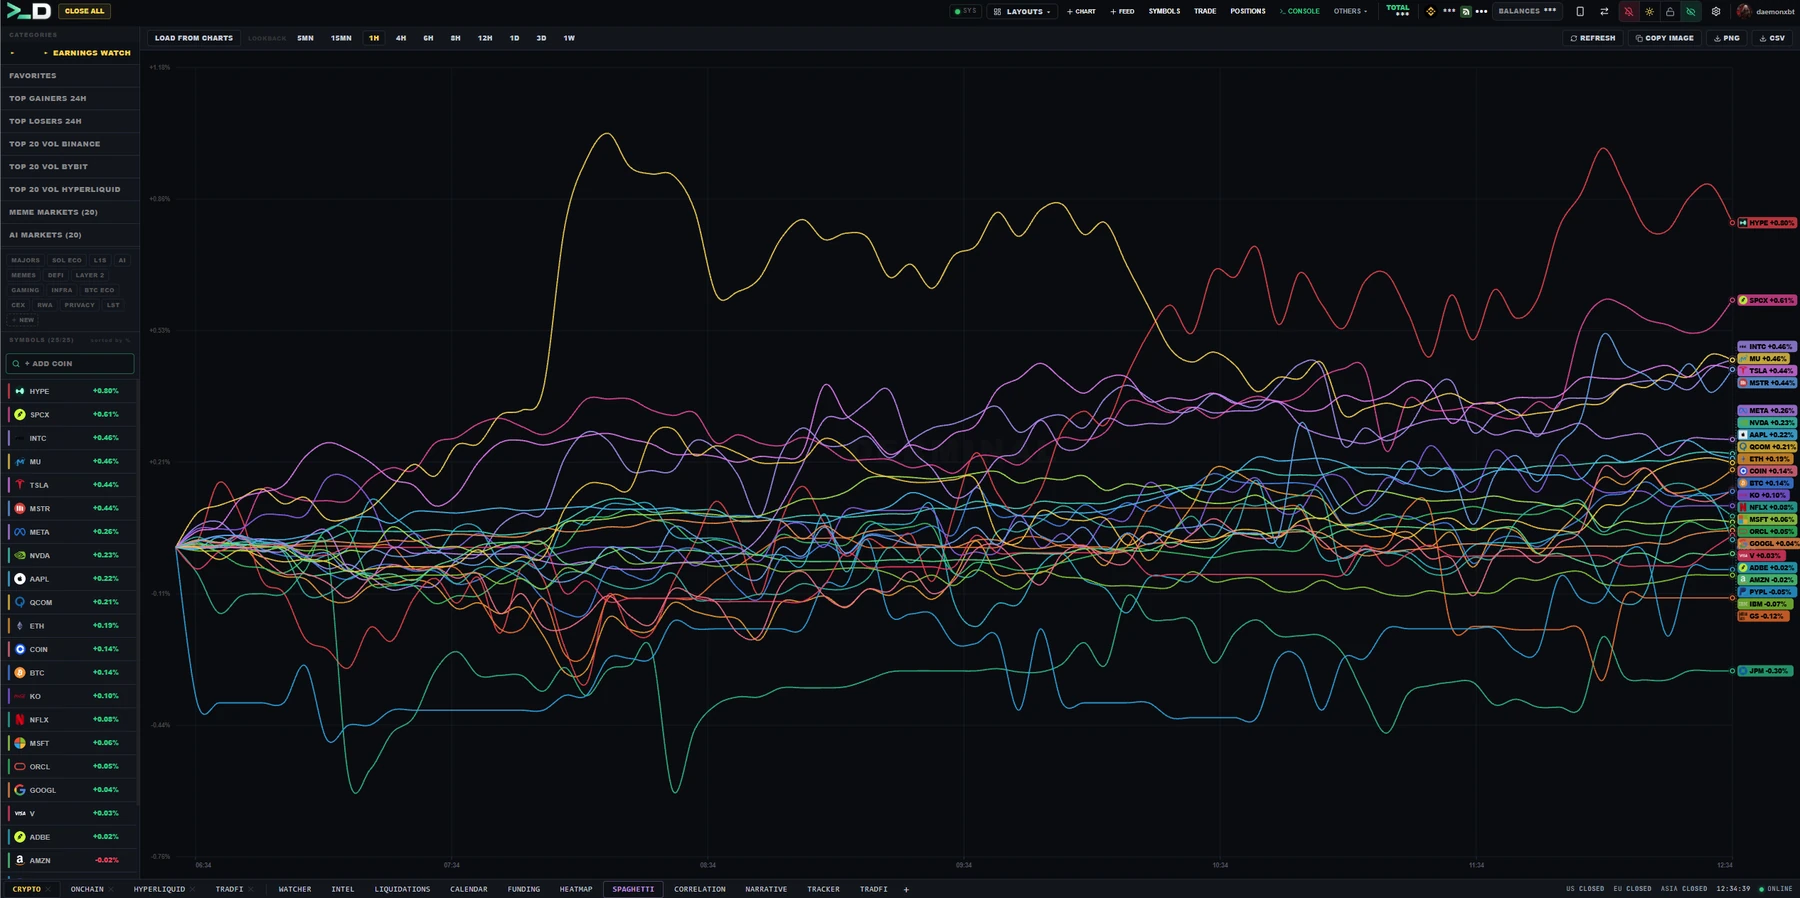Refresh the spaghetti chart
1800x898 pixels.
(1592, 38)
